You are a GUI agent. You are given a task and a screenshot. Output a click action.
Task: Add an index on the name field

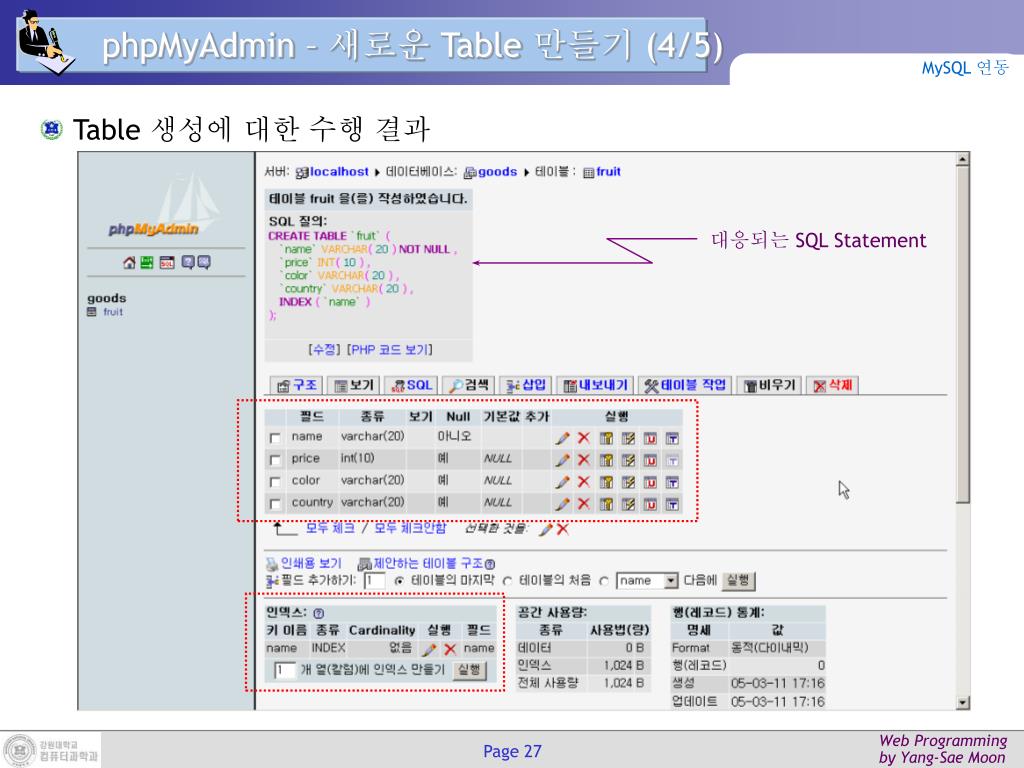(628, 438)
